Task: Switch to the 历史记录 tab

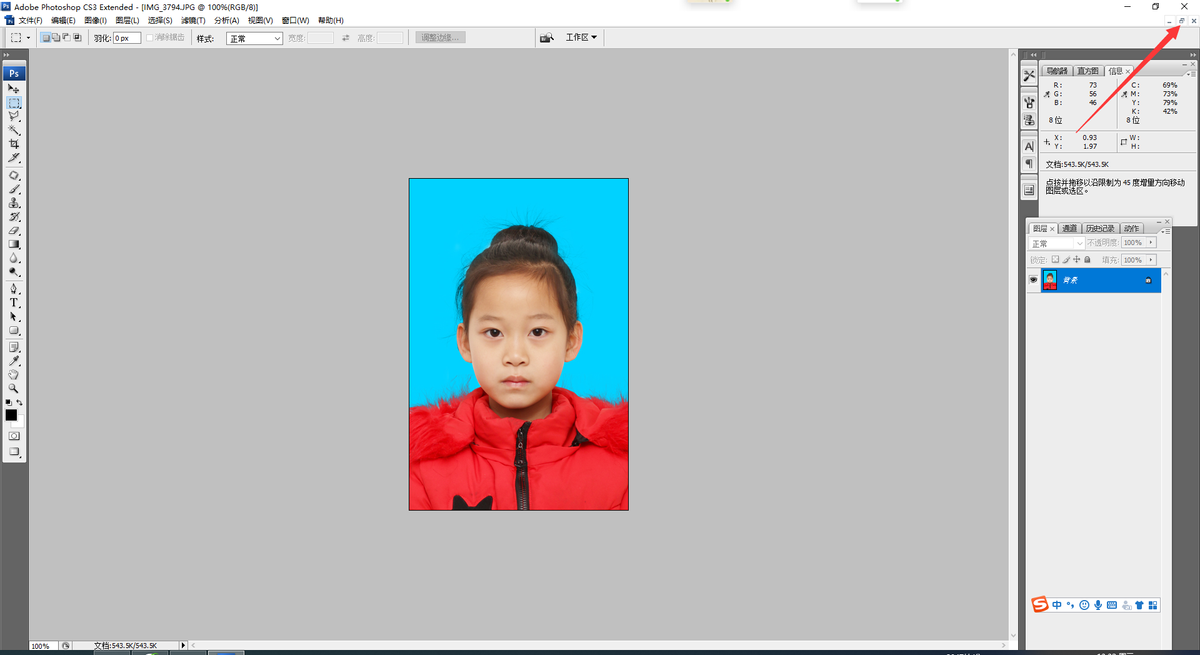Action: point(1100,228)
